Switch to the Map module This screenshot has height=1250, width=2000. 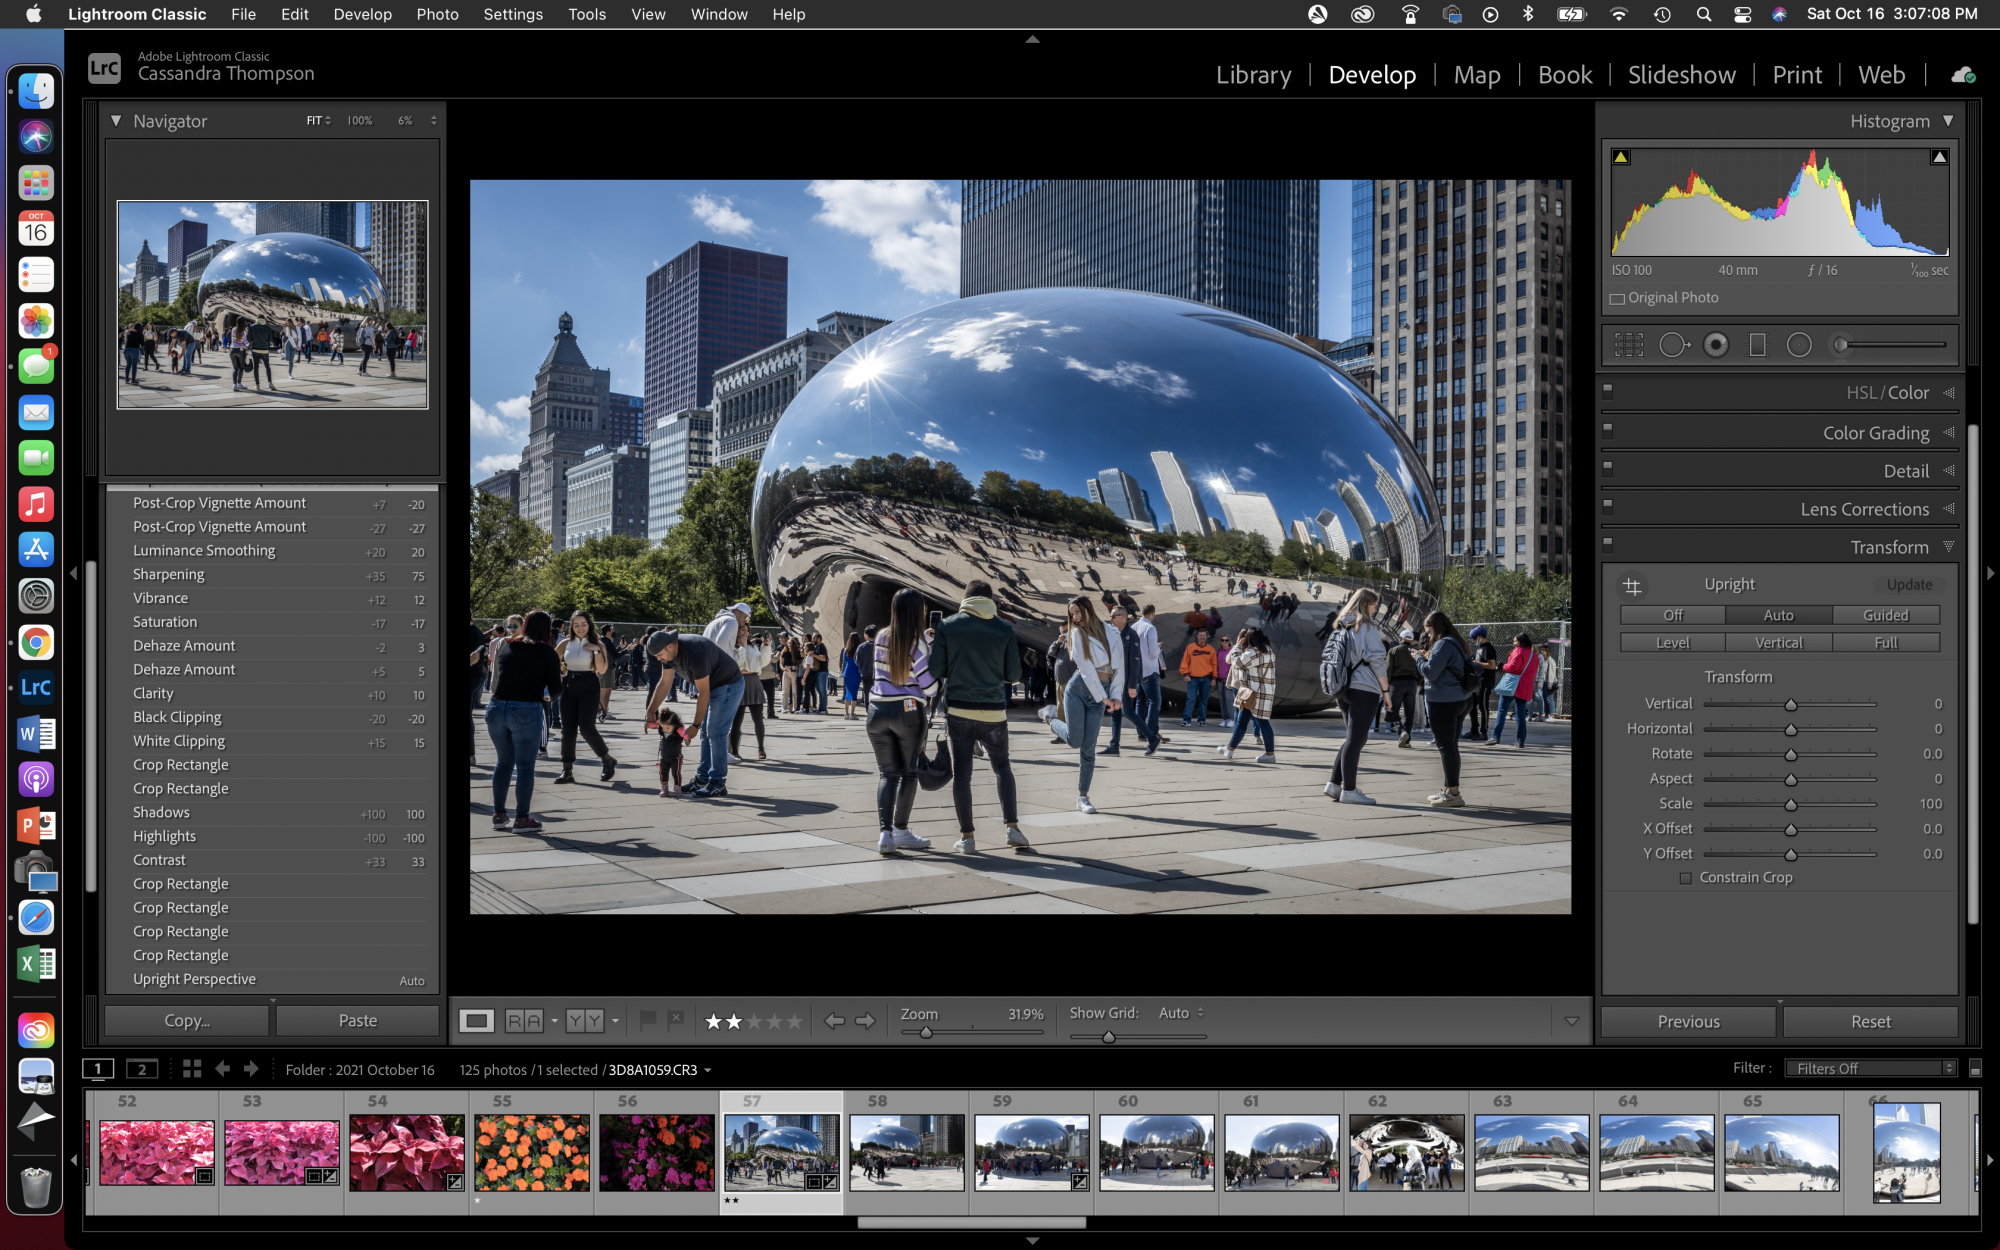(x=1477, y=75)
